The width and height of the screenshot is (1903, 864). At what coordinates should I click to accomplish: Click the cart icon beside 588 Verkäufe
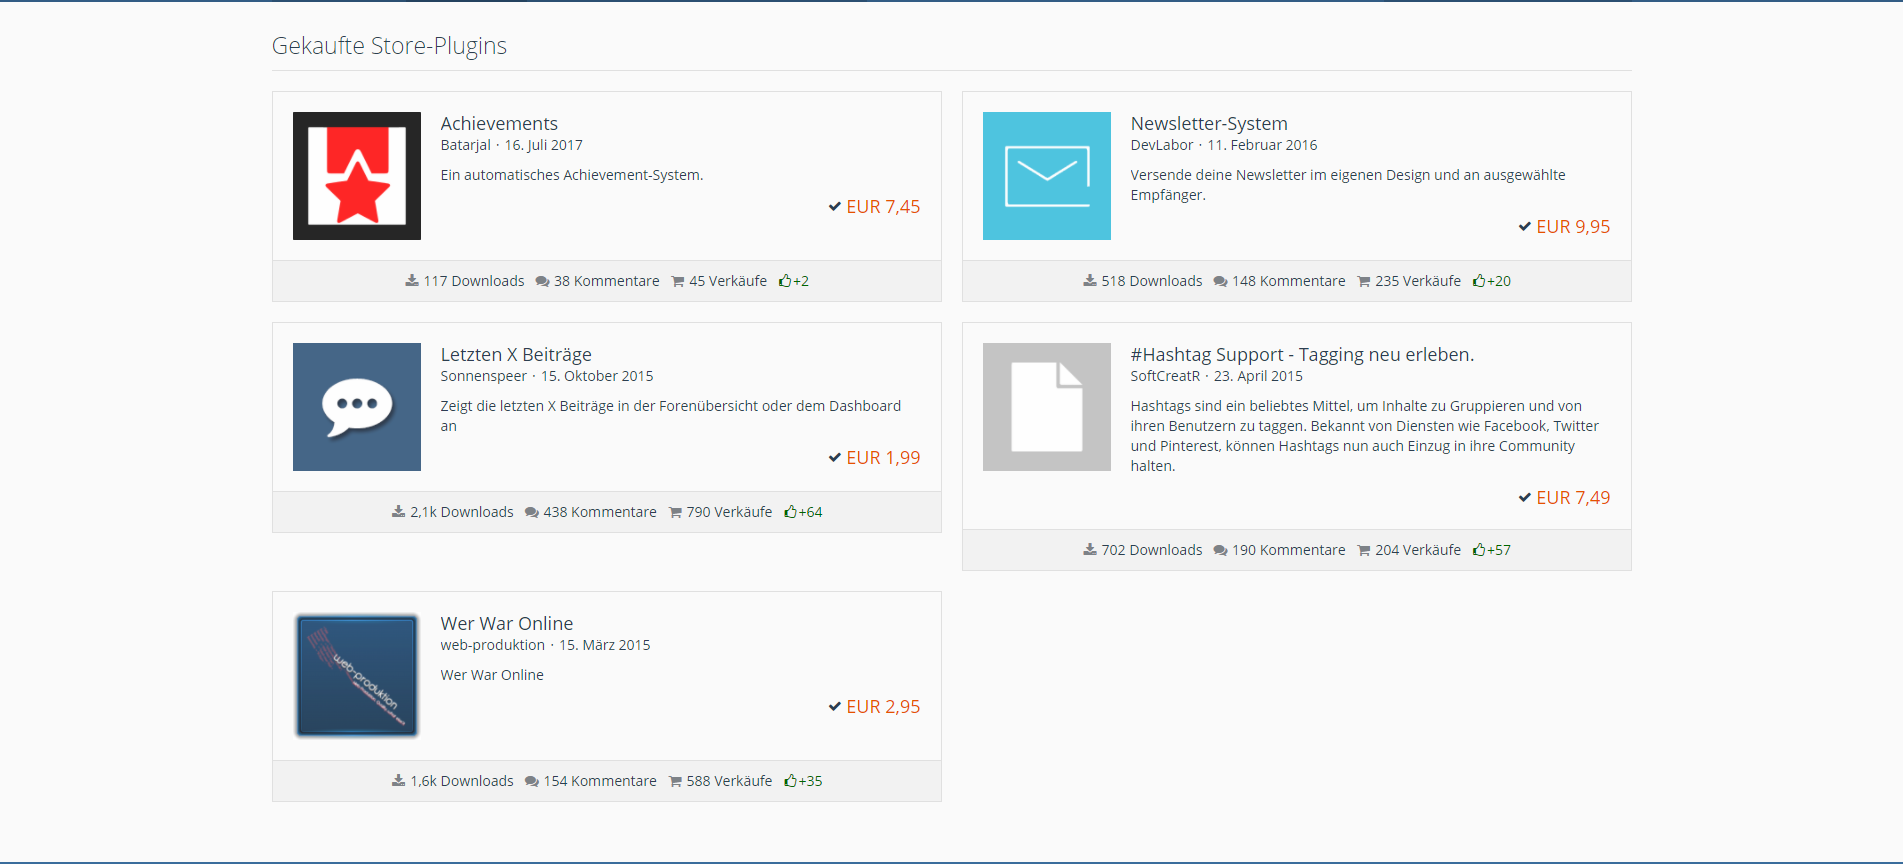tap(675, 781)
